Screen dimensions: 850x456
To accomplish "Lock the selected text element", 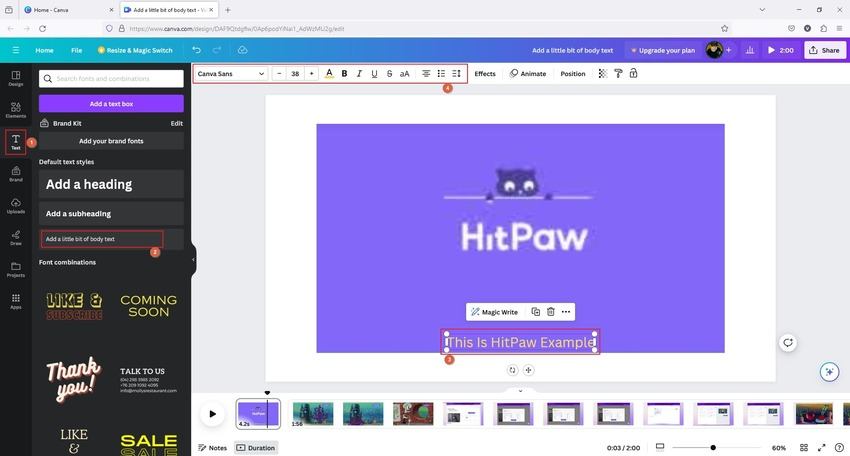I will pos(633,74).
